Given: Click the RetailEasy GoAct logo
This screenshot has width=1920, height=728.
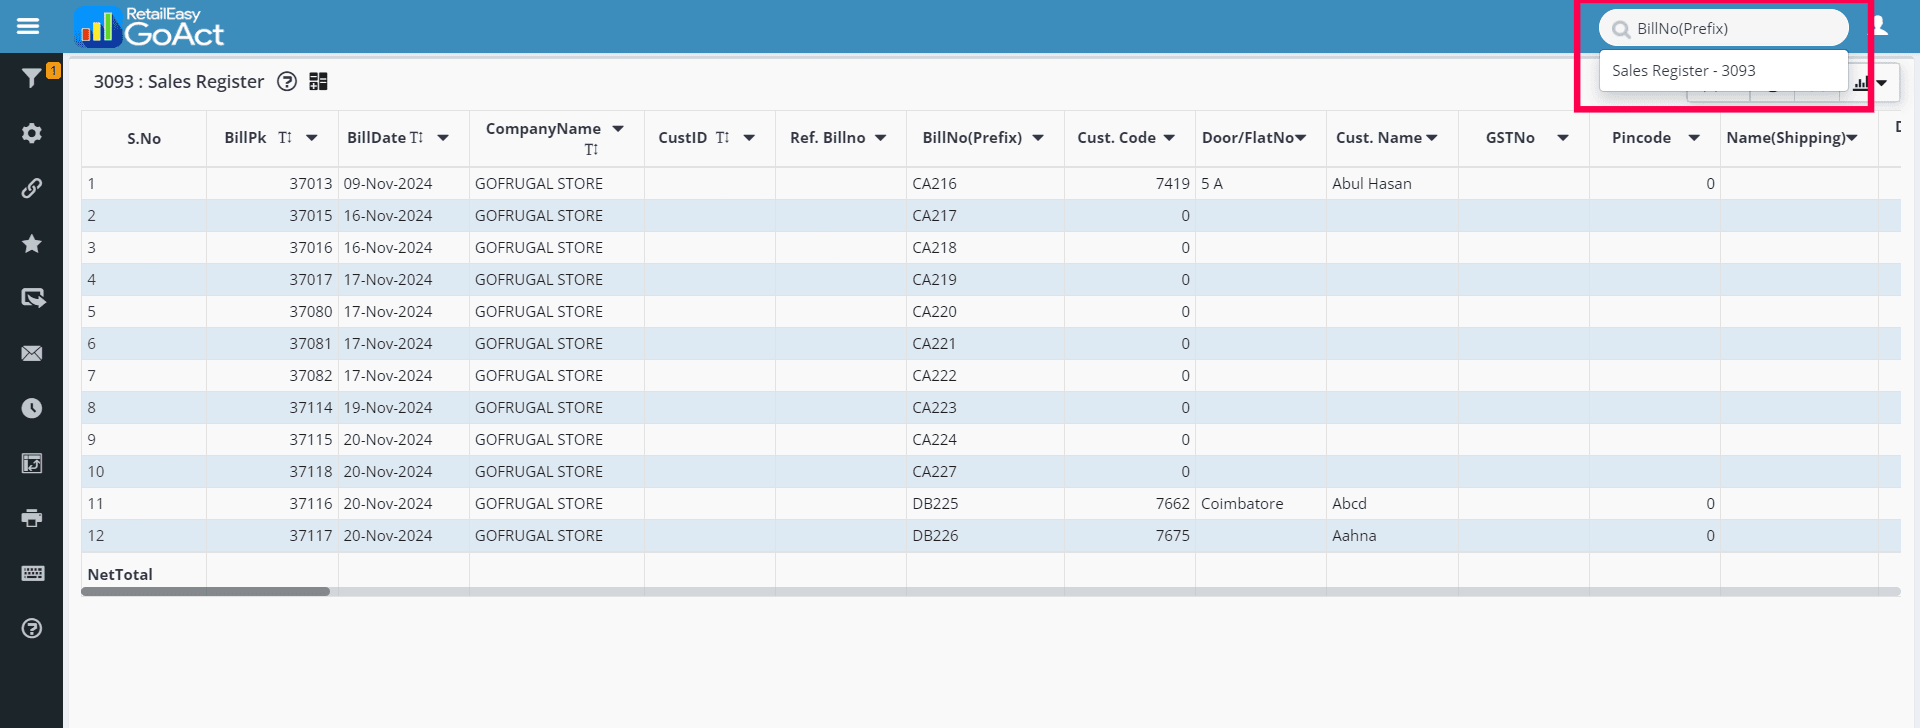Looking at the screenshot, I should [x=150, y=27].
